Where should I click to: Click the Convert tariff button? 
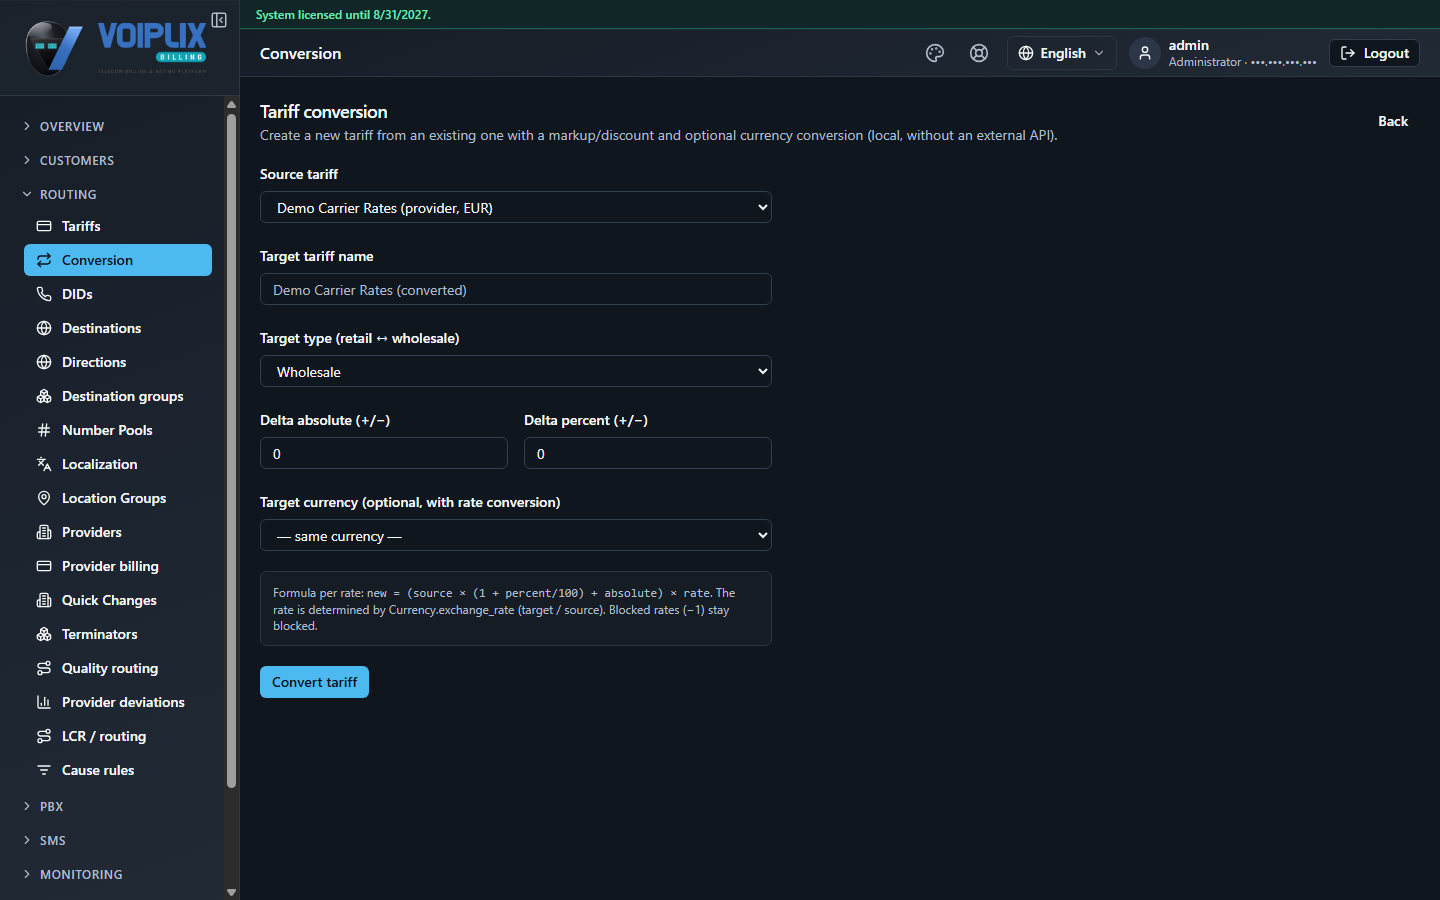click(314, 682)
